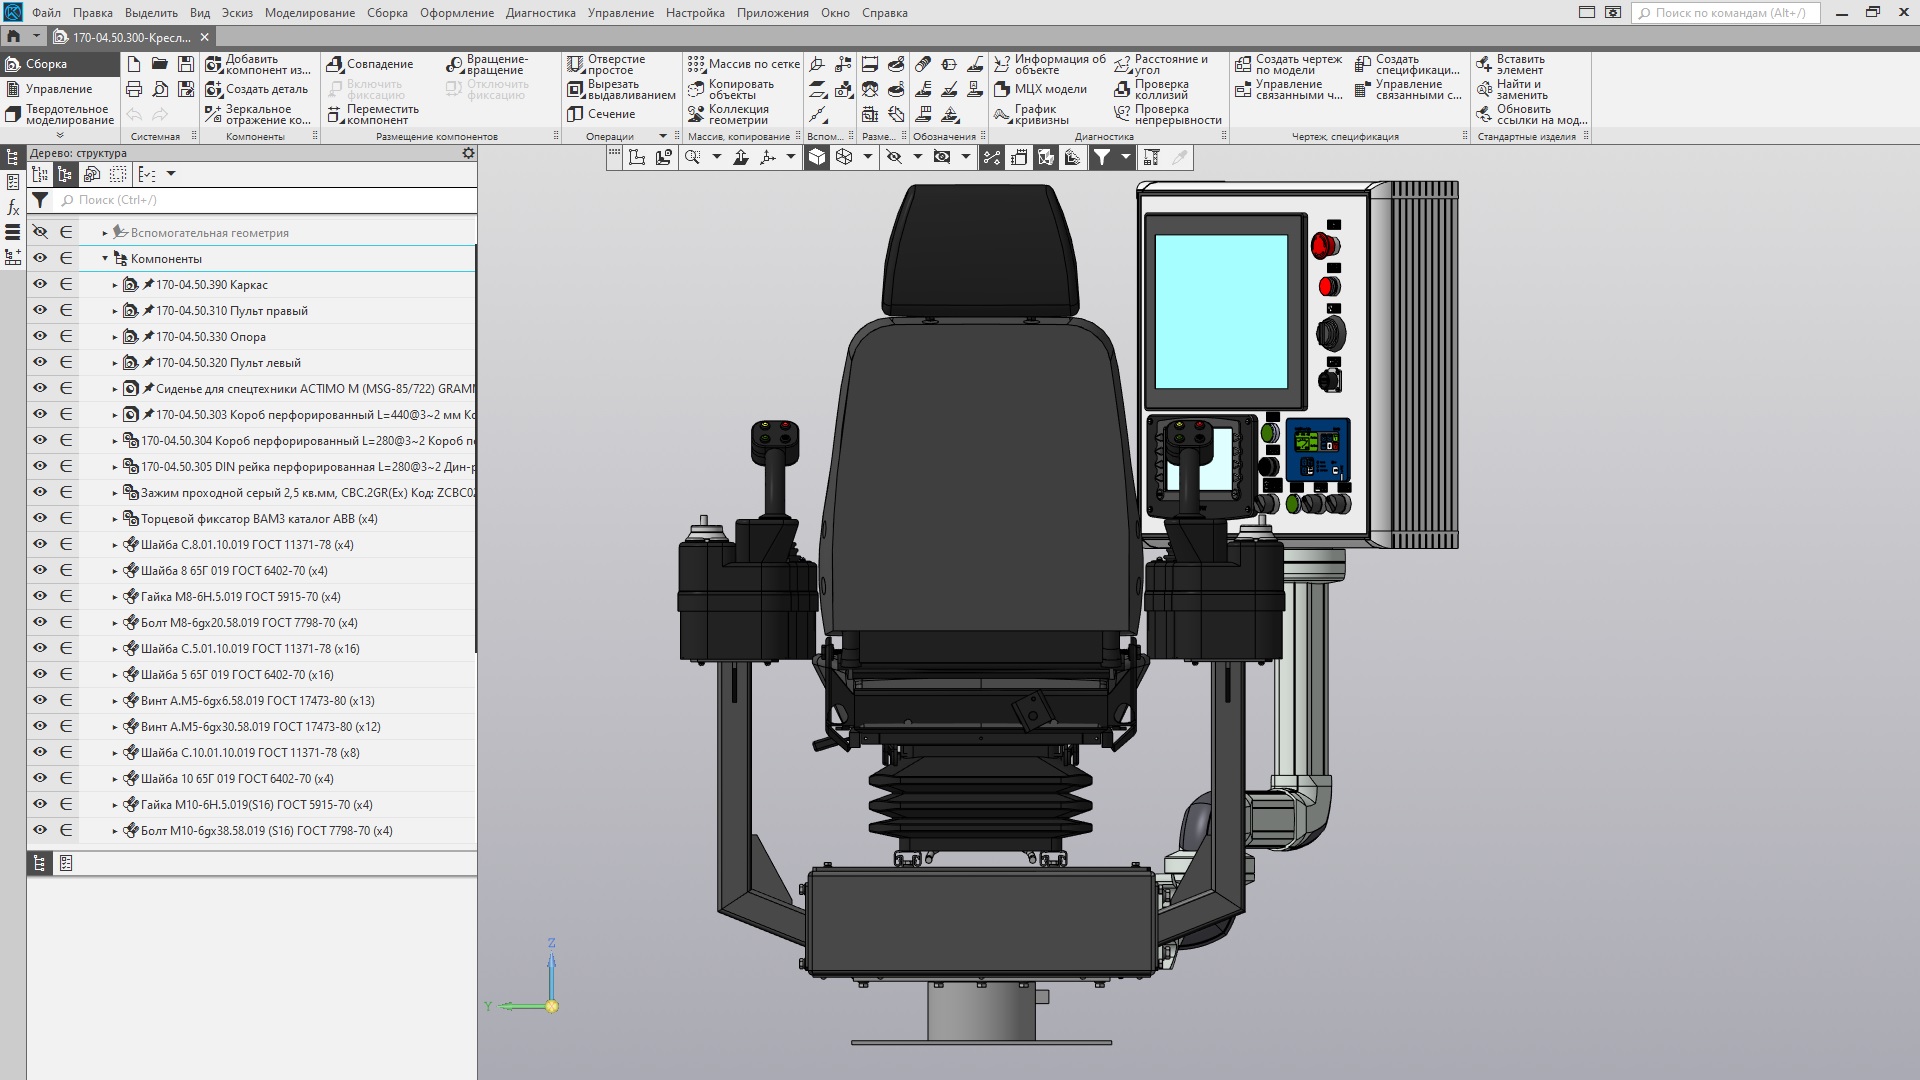Expand the 170-04.50.330 Опора node
The width and height of the screenshot is (1920, 1080).
coord(115,337)
